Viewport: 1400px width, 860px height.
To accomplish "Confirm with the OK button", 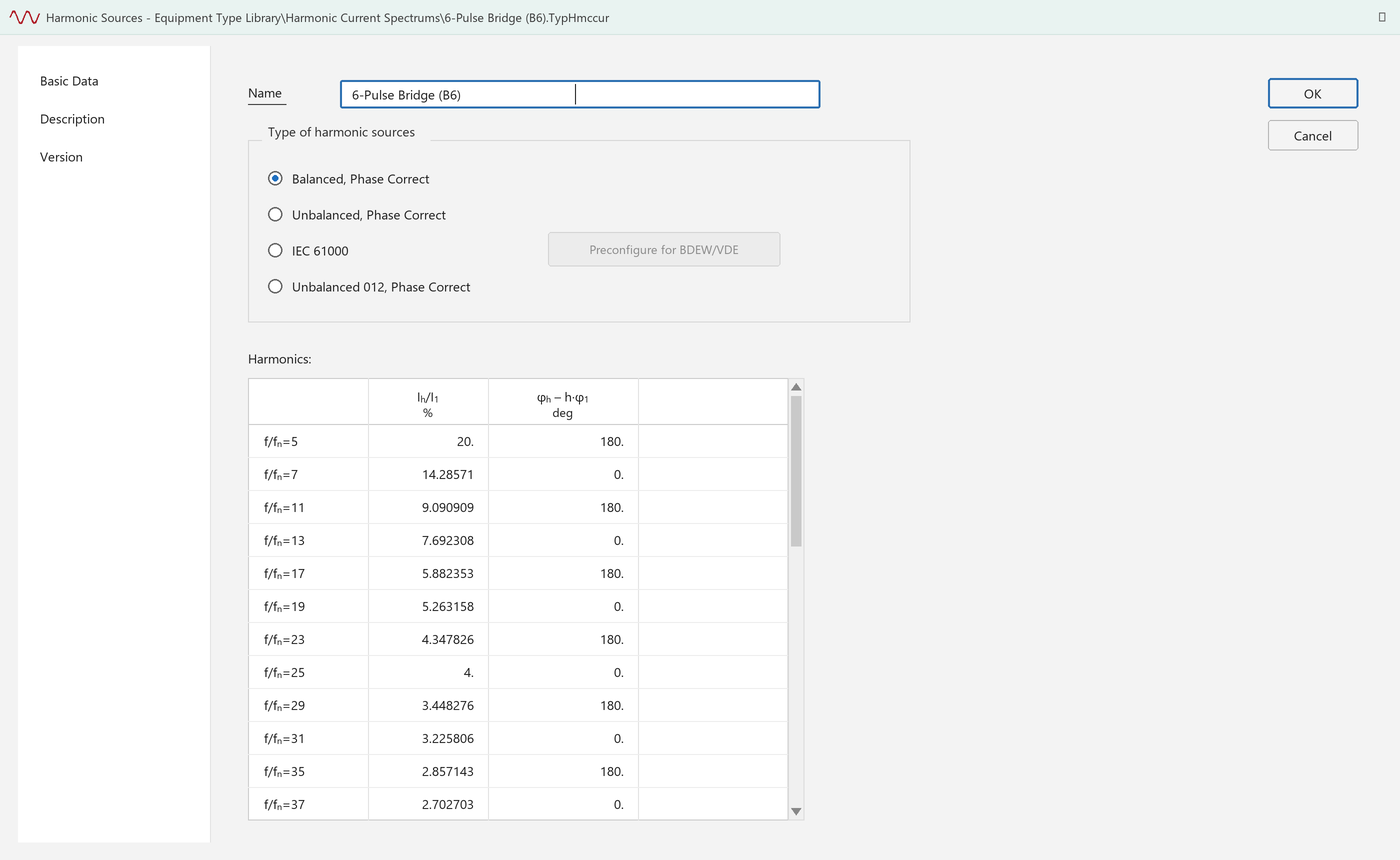I will point(1312,93).
